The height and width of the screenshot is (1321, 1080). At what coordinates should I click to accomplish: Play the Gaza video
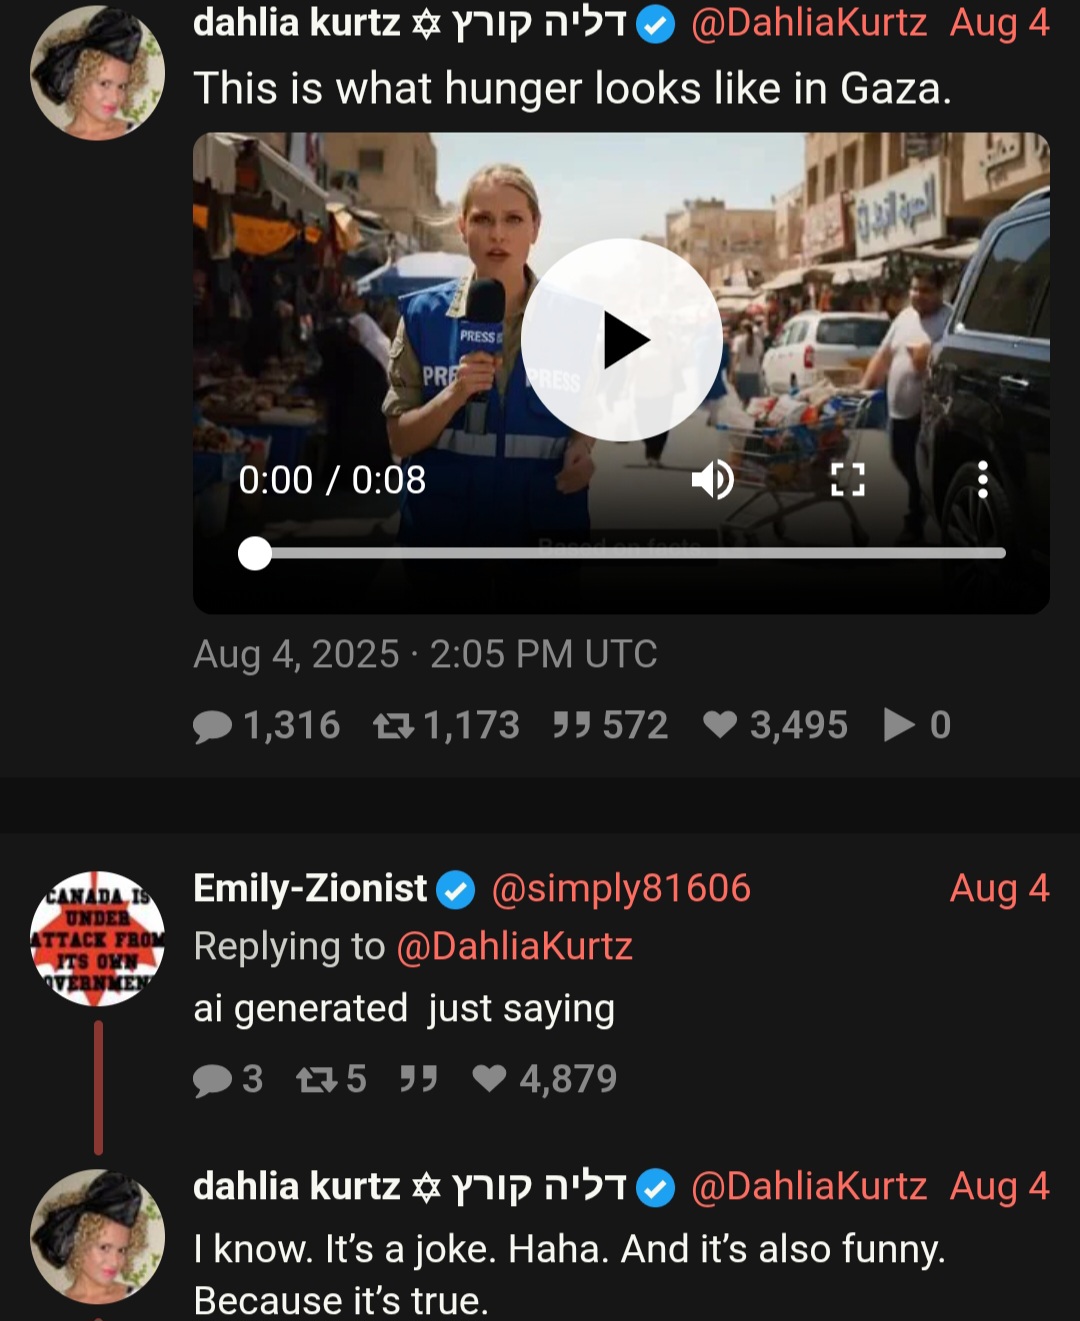pos(622,340)
